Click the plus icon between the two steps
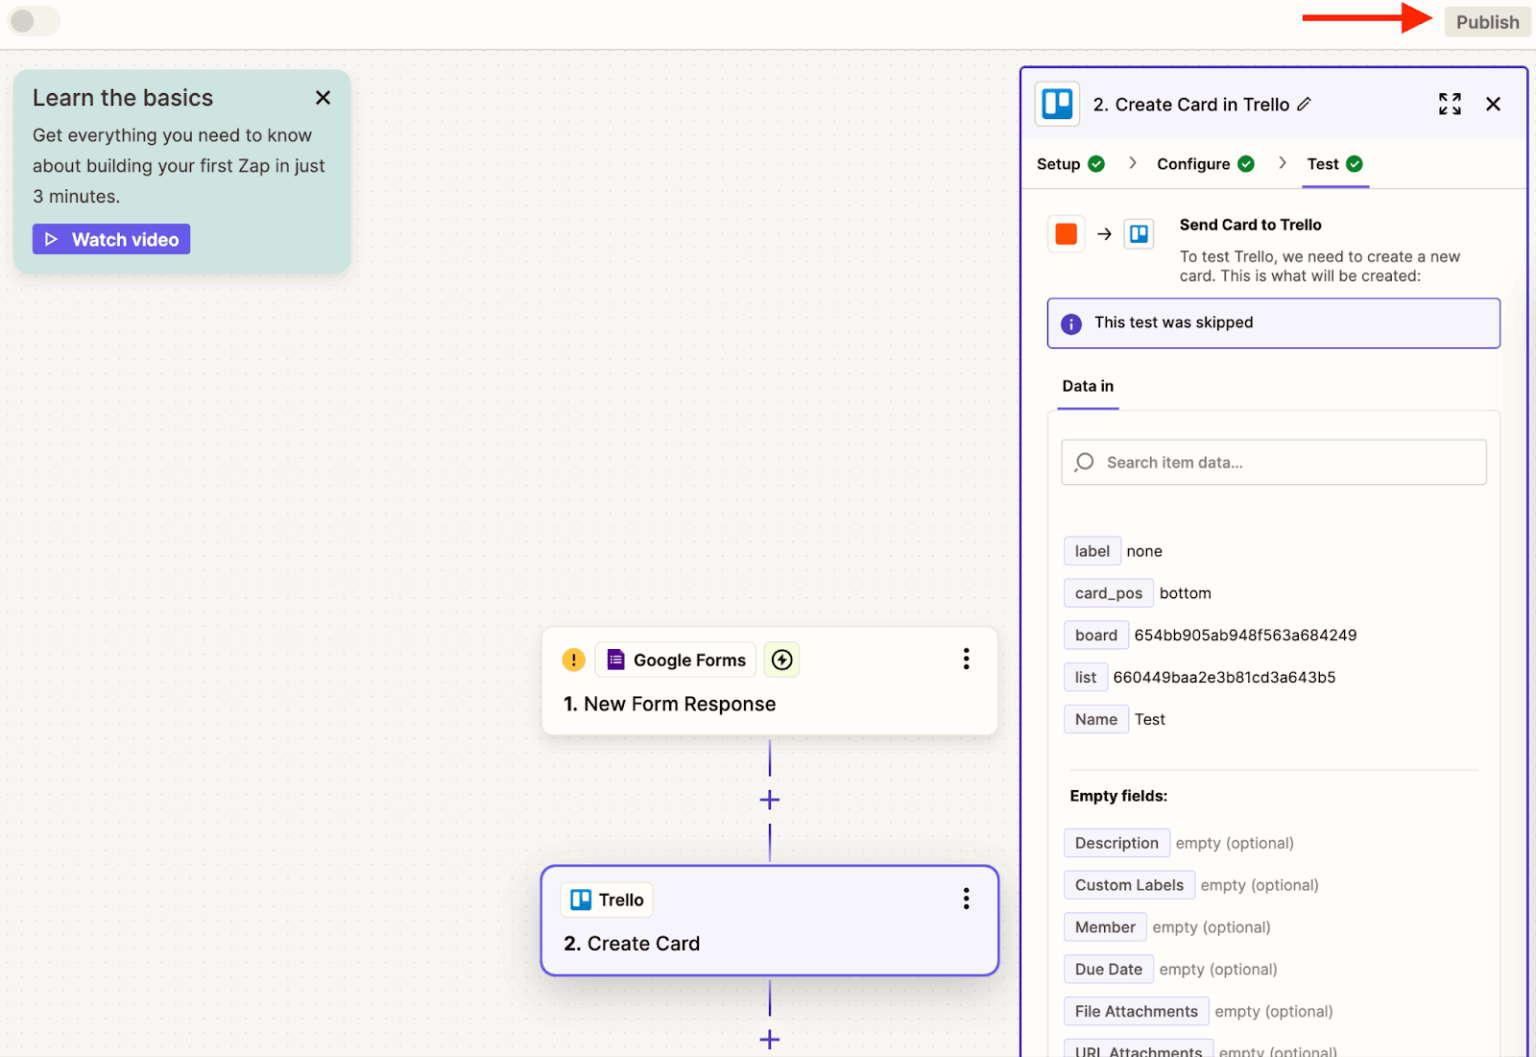The image size is (1536, 1057). point(770,799)
